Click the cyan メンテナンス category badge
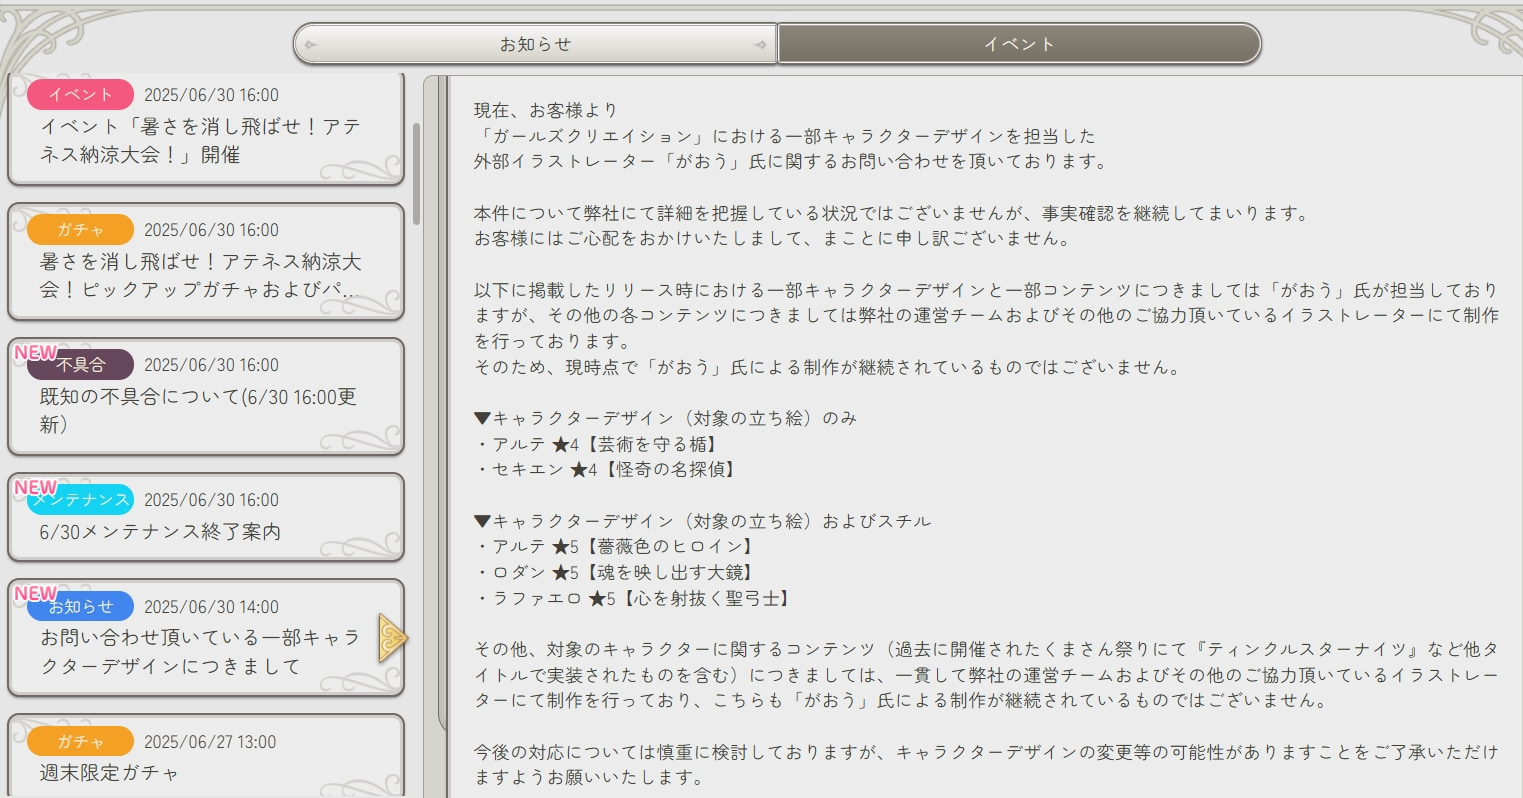Screen dimensions: 1523x798 [x=80, y=500]
